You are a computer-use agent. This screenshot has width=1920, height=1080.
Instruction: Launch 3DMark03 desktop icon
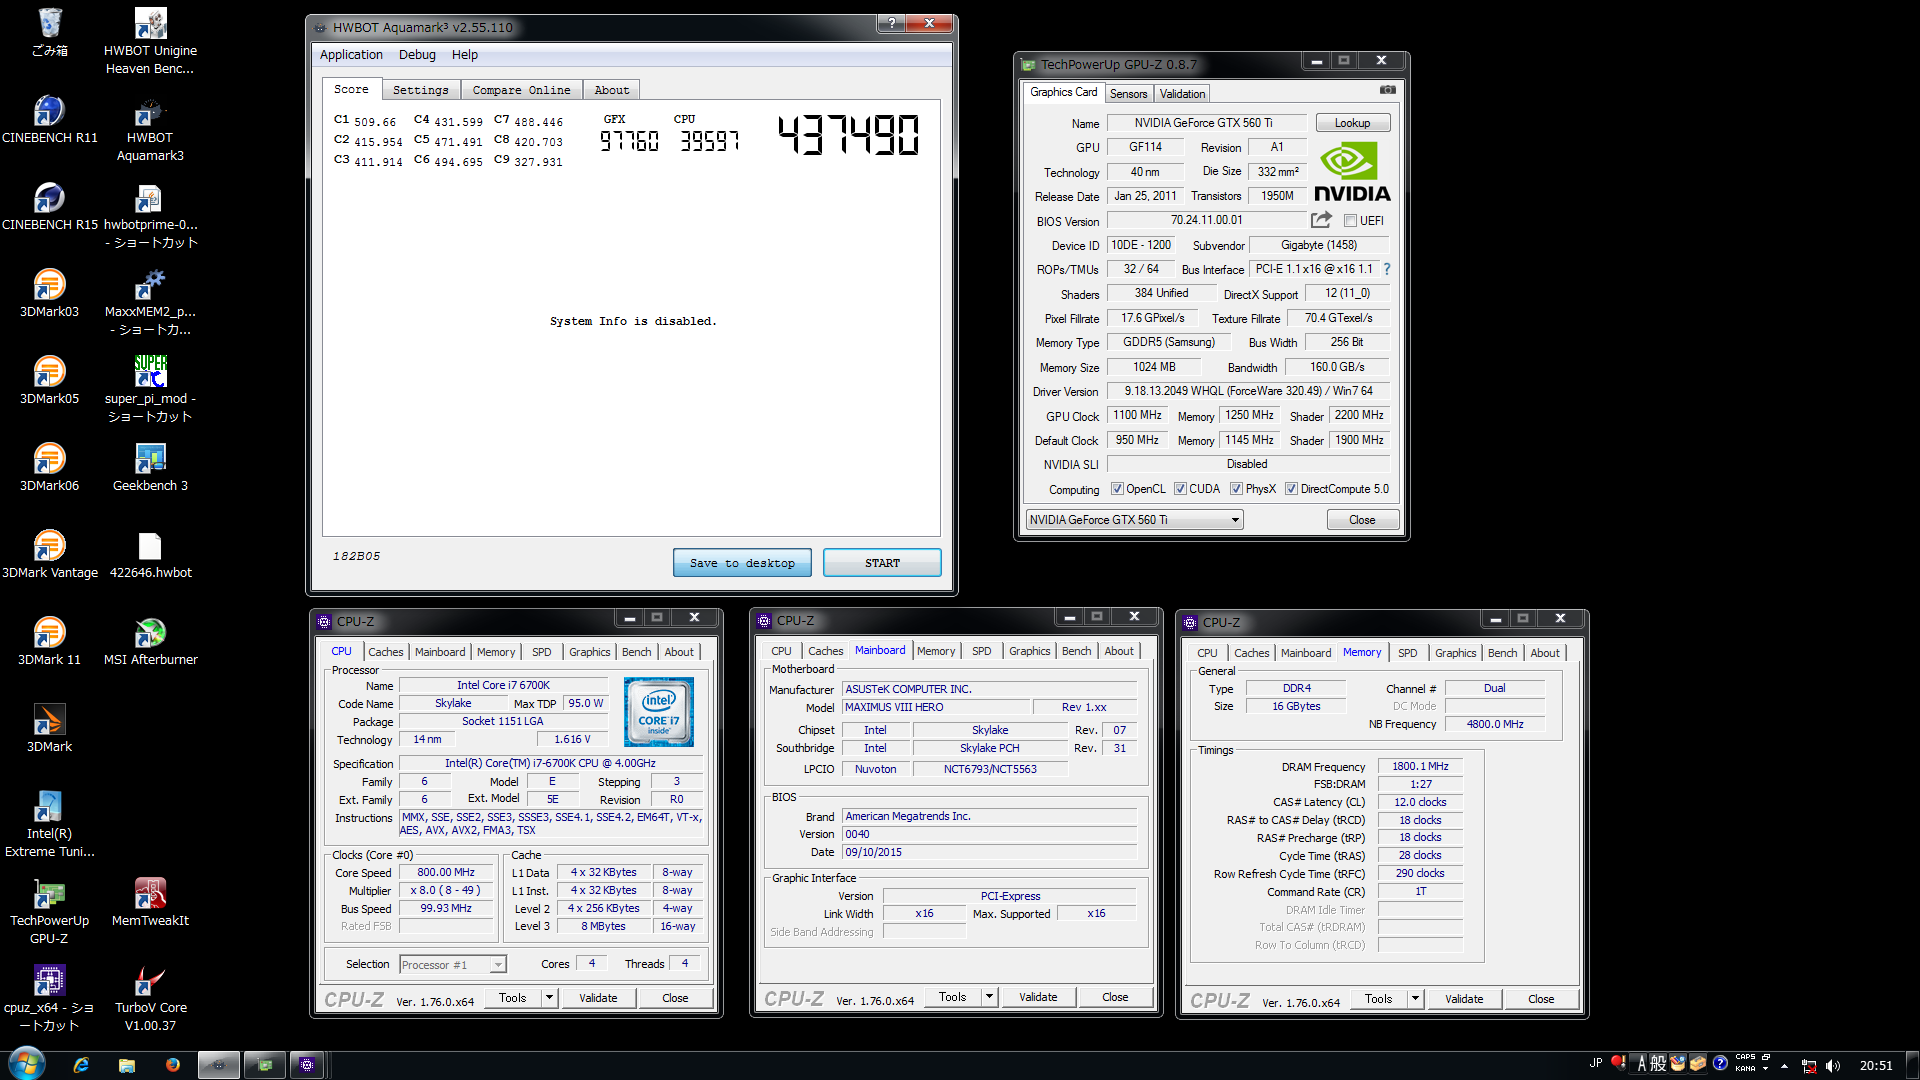(49, 293)
